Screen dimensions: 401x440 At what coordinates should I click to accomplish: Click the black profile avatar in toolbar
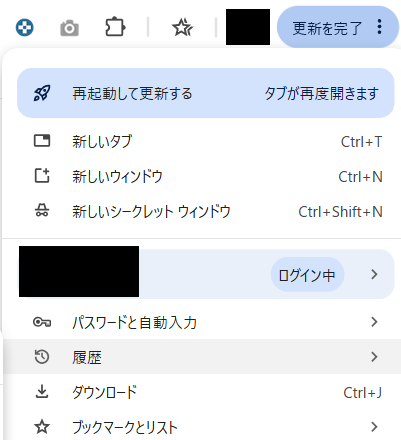248,27
